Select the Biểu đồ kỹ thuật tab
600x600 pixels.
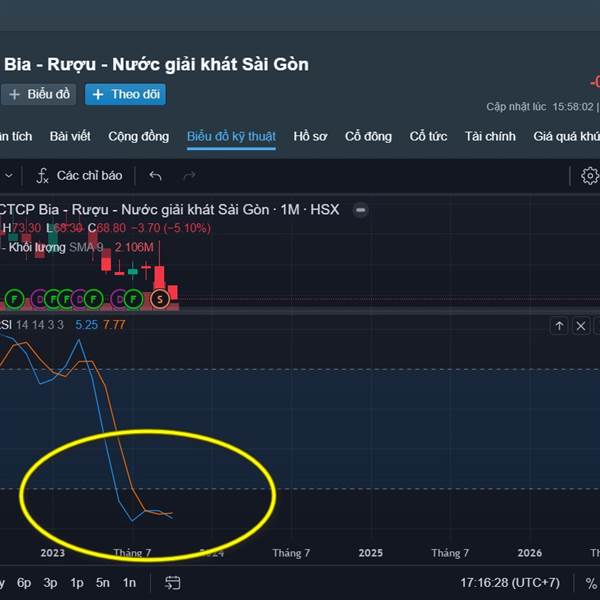[232, 137]
